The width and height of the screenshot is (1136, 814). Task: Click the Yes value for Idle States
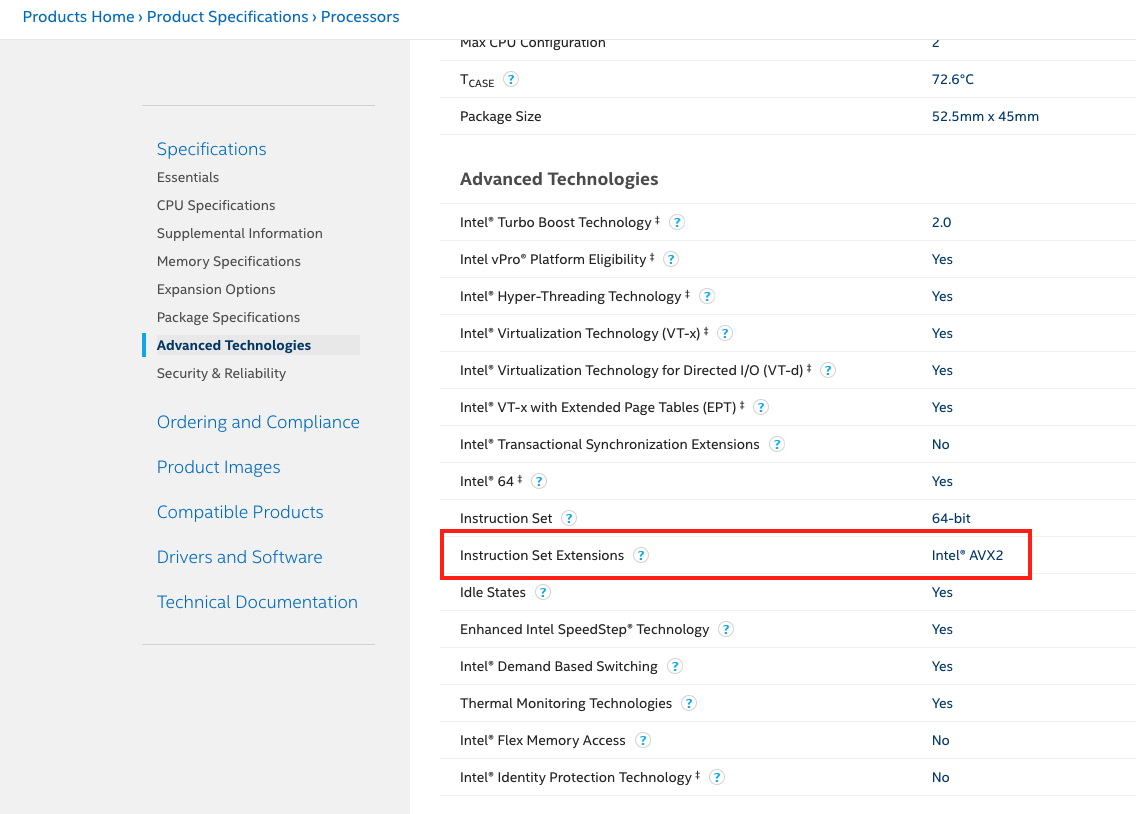coord(942,592)
